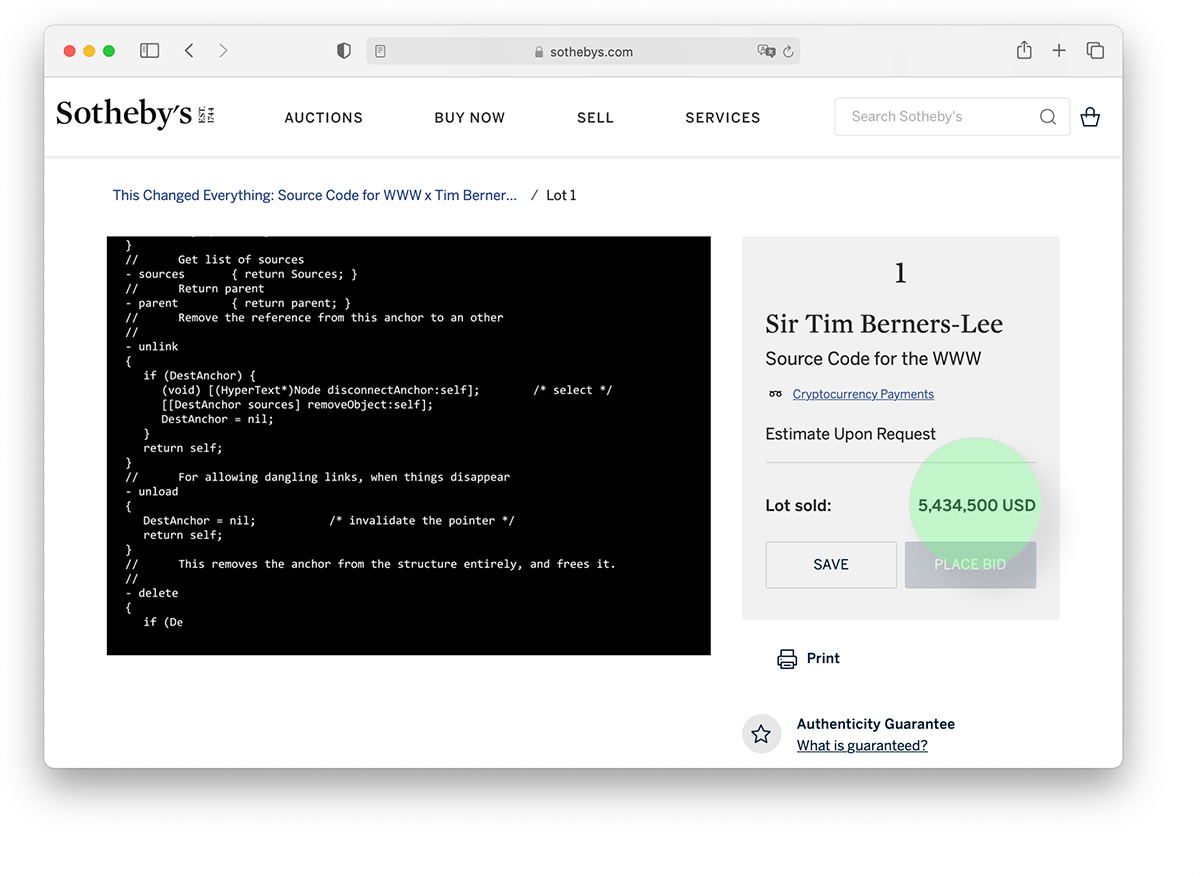
Task: Close the Safari window with red button
Action: (70, 51)
